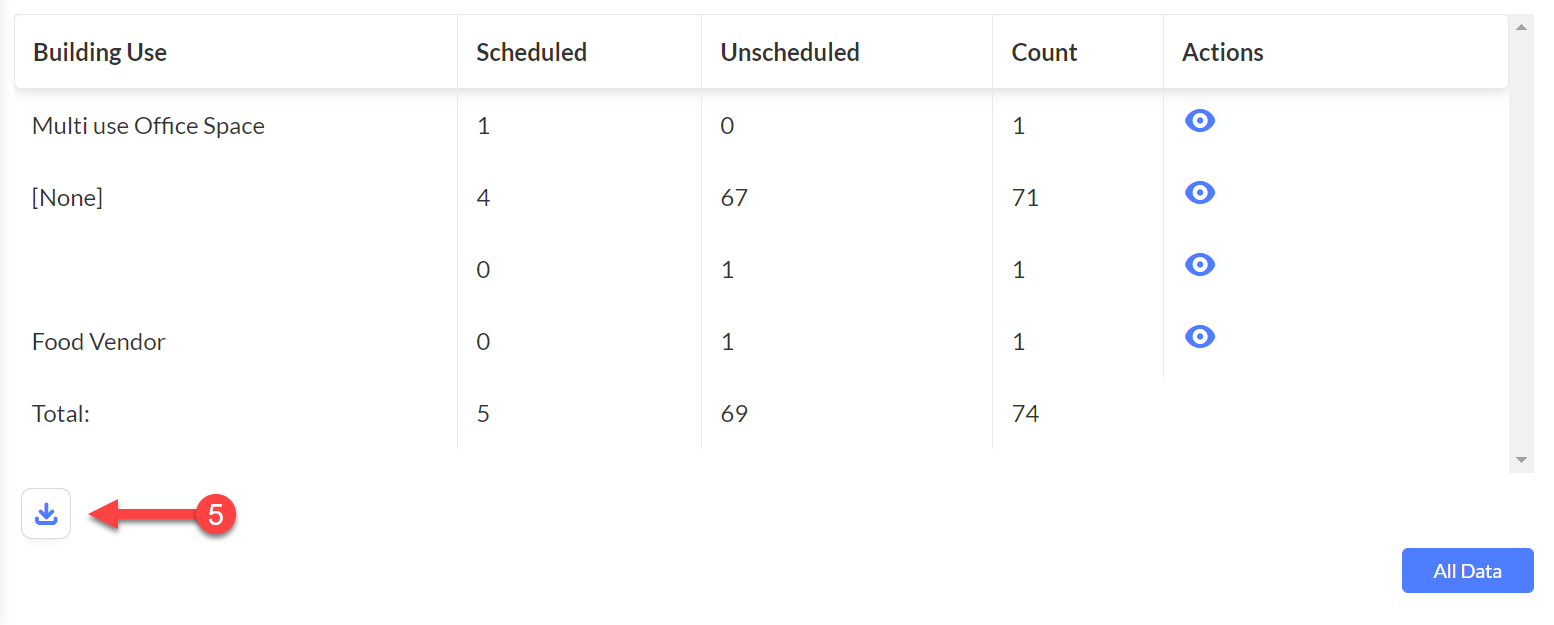
Task: Click scrollbar down arrow
Action: pos(1521,460)
